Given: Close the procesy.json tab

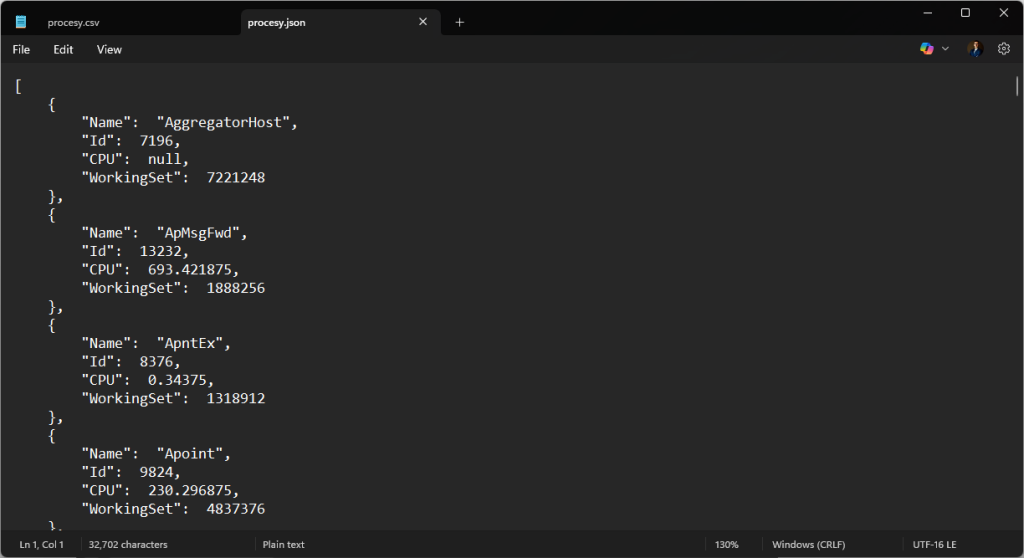Looking at the screenshot, I should pos(423,22).
